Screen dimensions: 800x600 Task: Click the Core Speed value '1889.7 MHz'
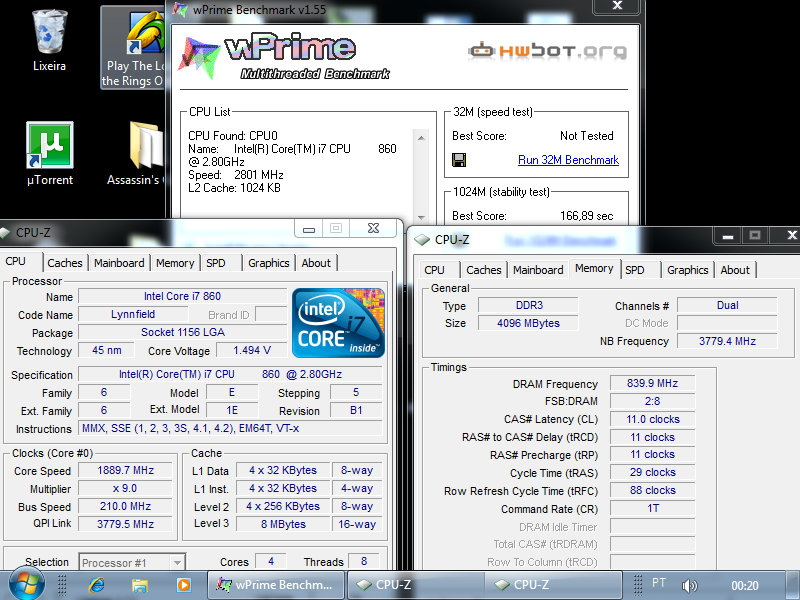click(126, 470)
